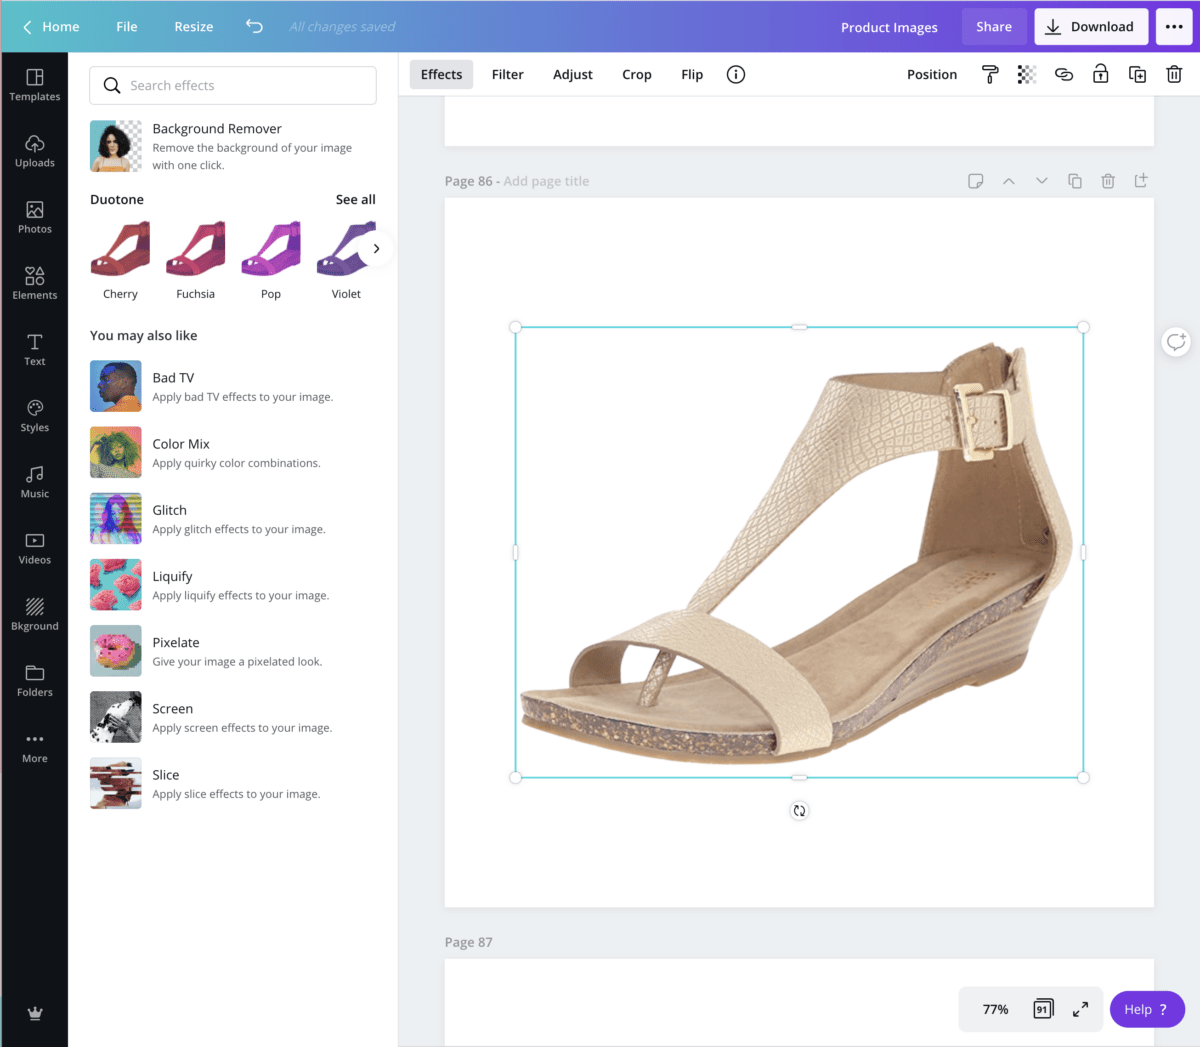Screen dimensions: 1200x1047
Task: Delete the image with the trash icon
Action: tap(1174, 74)
